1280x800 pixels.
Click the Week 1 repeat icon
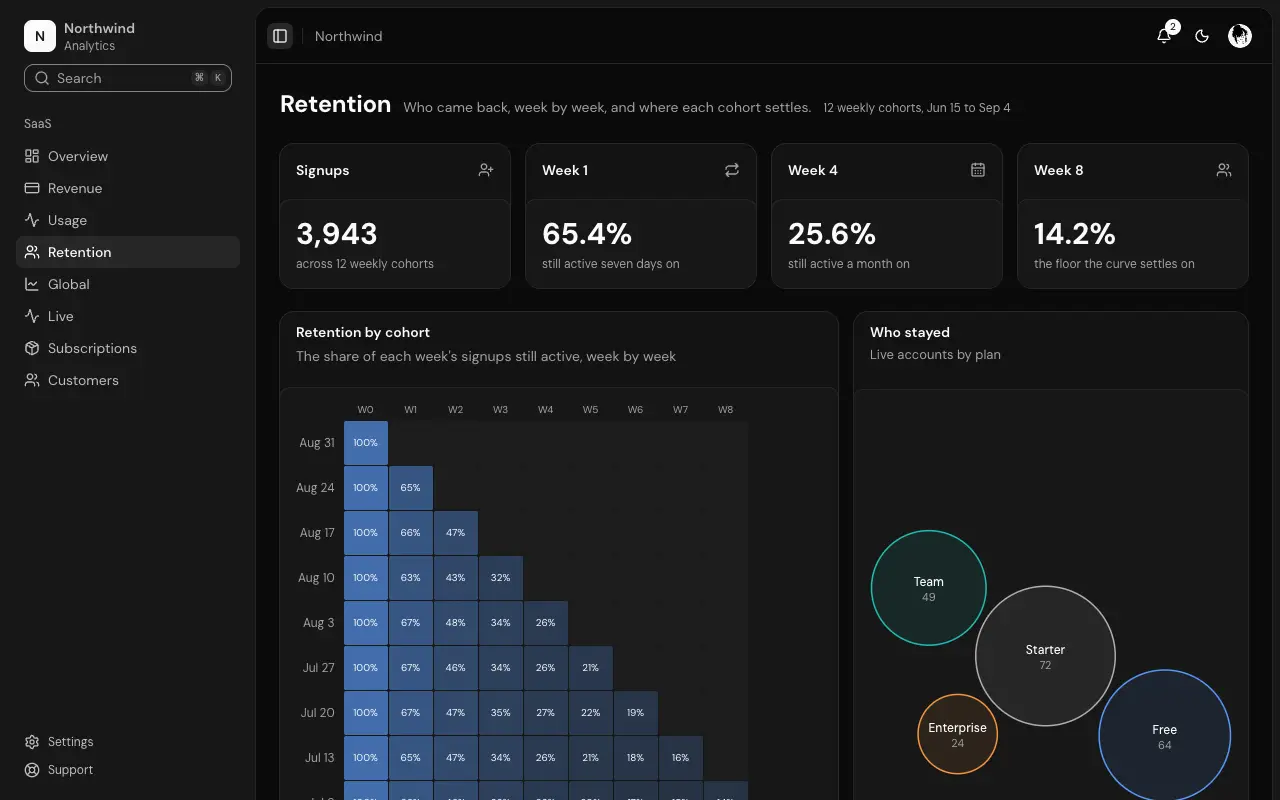click(732, 170)
